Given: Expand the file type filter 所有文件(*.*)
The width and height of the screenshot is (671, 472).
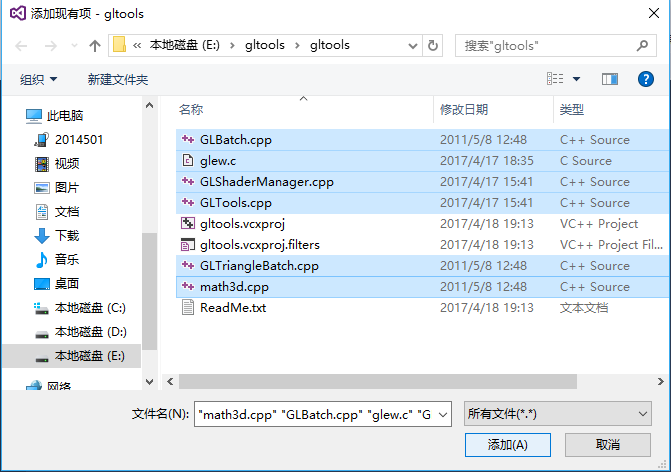Looking at the screenshot, I should click(558, 414).
